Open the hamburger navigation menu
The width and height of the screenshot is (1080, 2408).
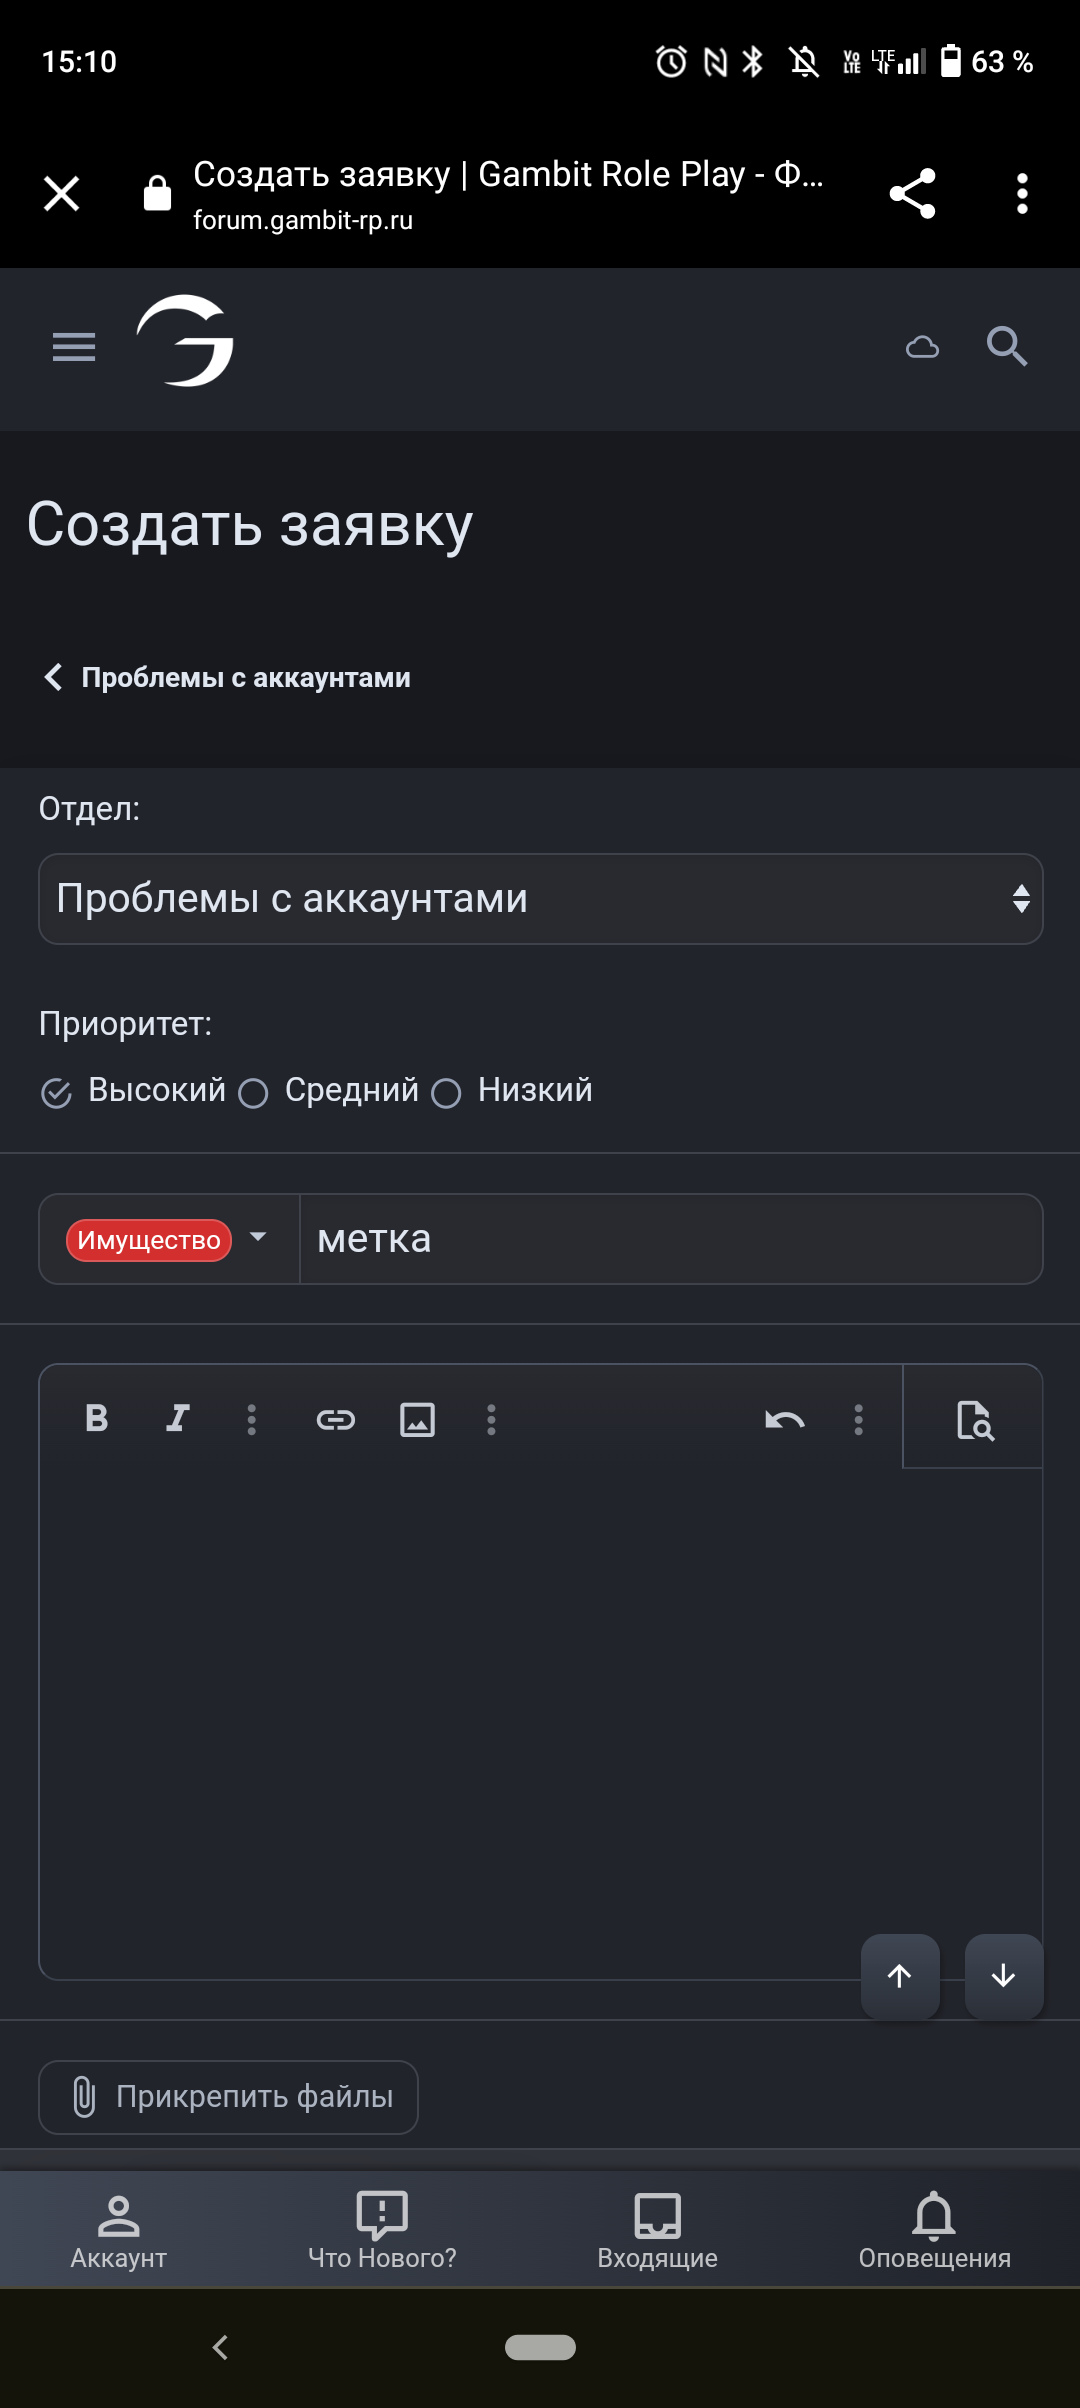click(74, 347)
